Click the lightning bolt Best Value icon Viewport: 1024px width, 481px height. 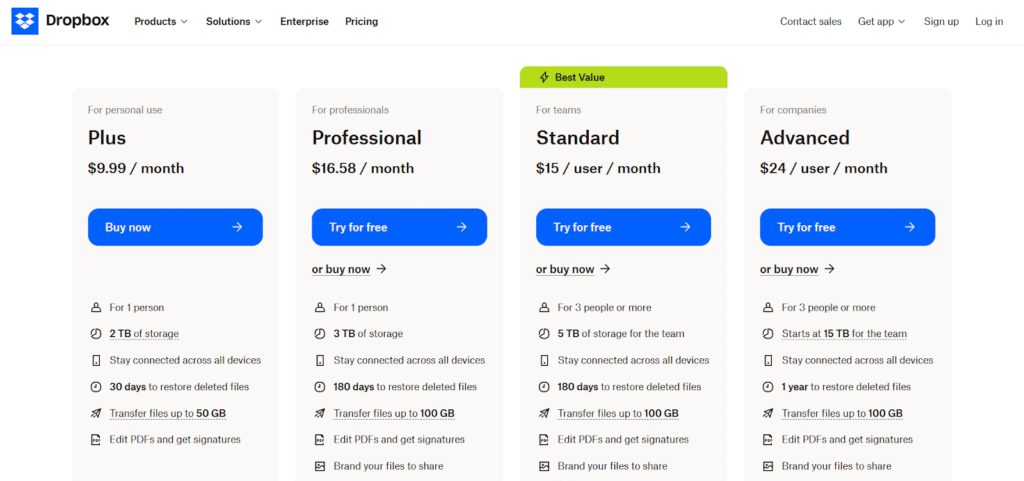pyautogui.click(x=544, y=77)
